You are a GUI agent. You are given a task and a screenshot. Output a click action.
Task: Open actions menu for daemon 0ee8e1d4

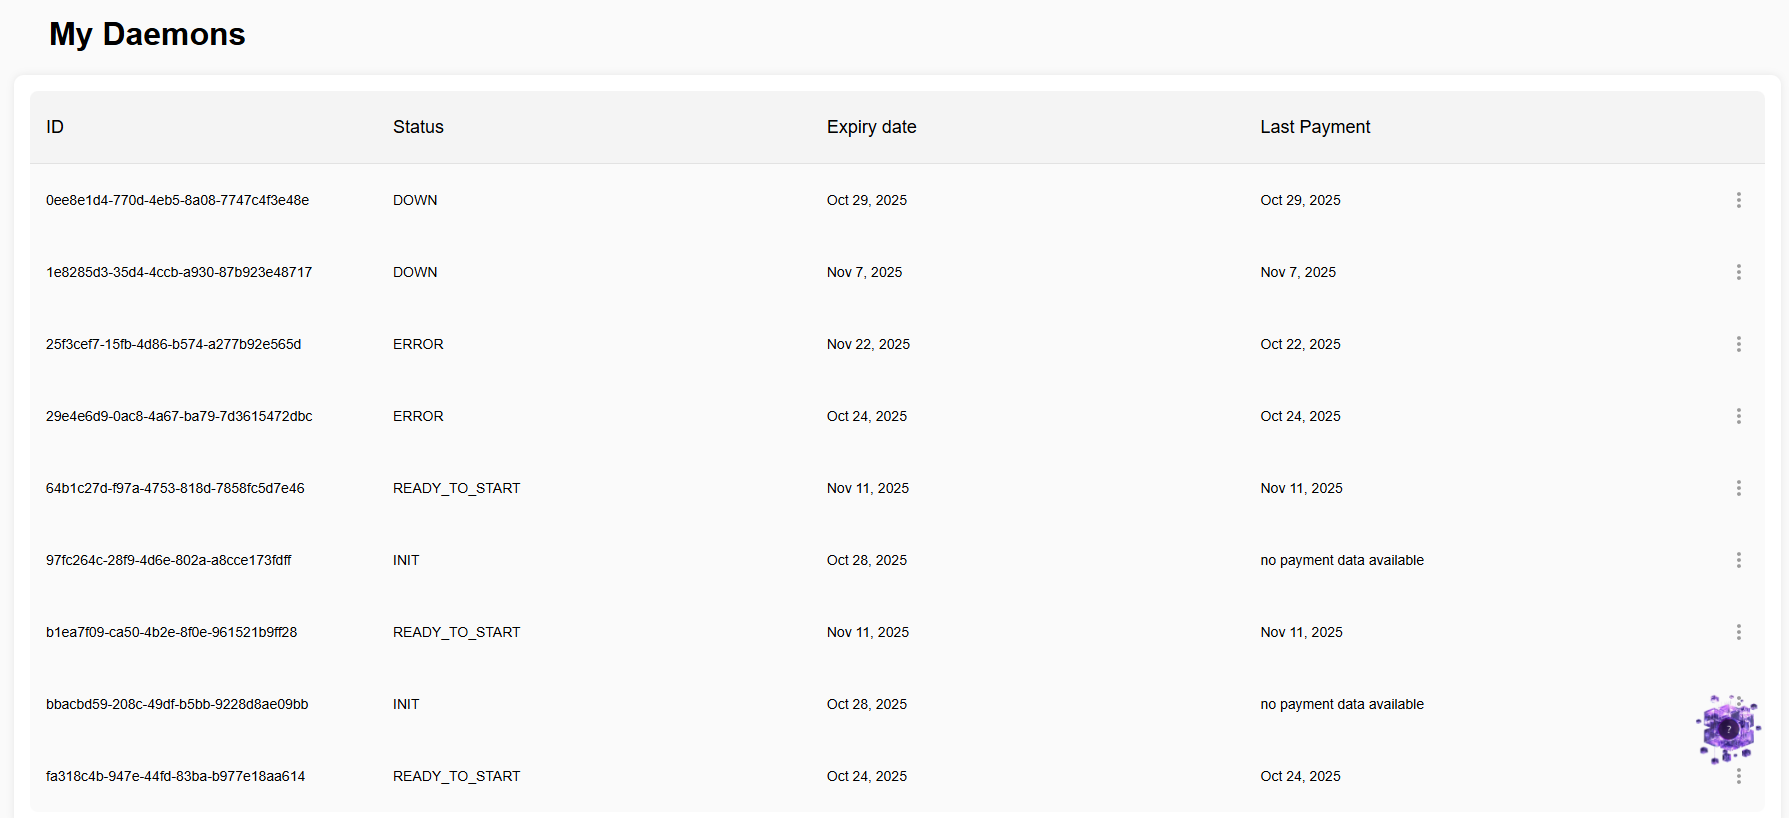click(x=1738, y=200)
